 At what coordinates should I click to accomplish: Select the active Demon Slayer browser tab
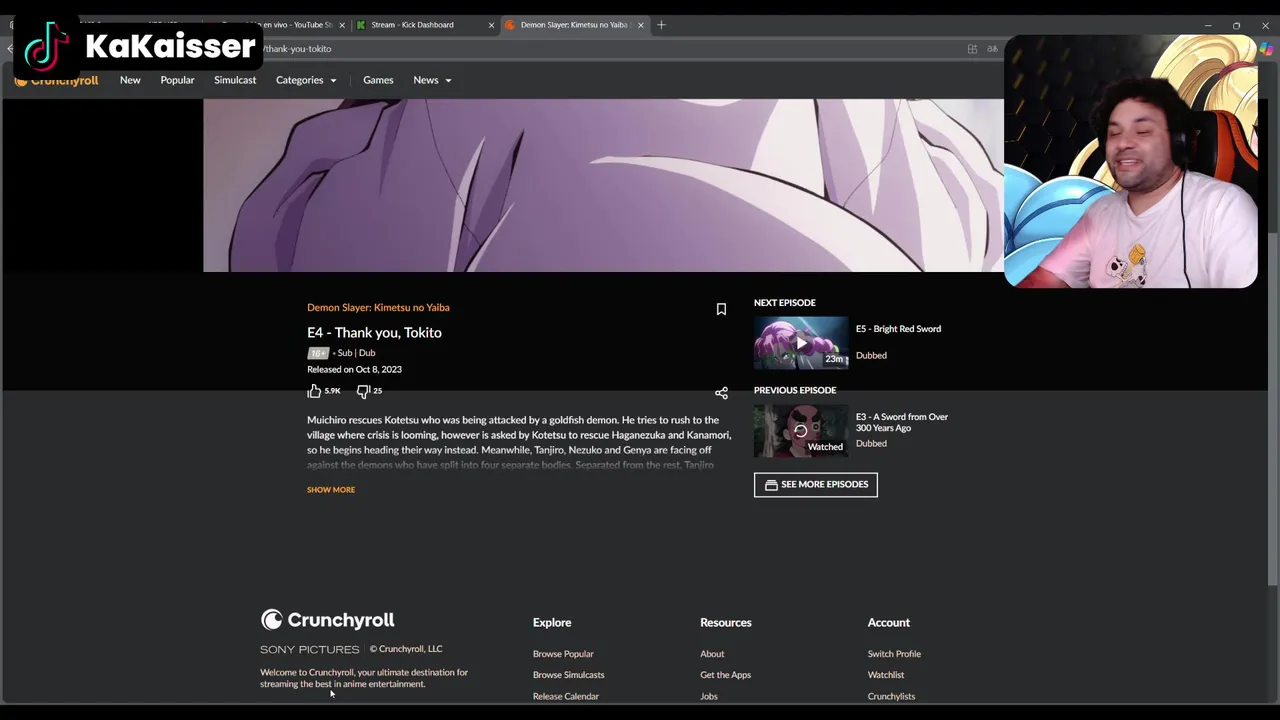pyautogui.click(x=574, y=25)
